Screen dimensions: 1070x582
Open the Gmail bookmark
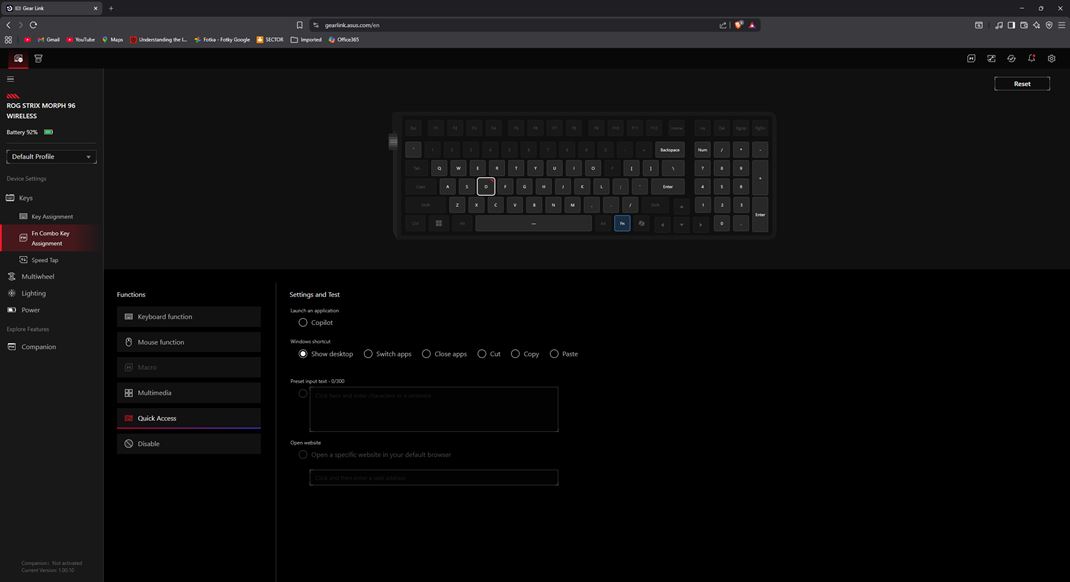tap(48, 40)
